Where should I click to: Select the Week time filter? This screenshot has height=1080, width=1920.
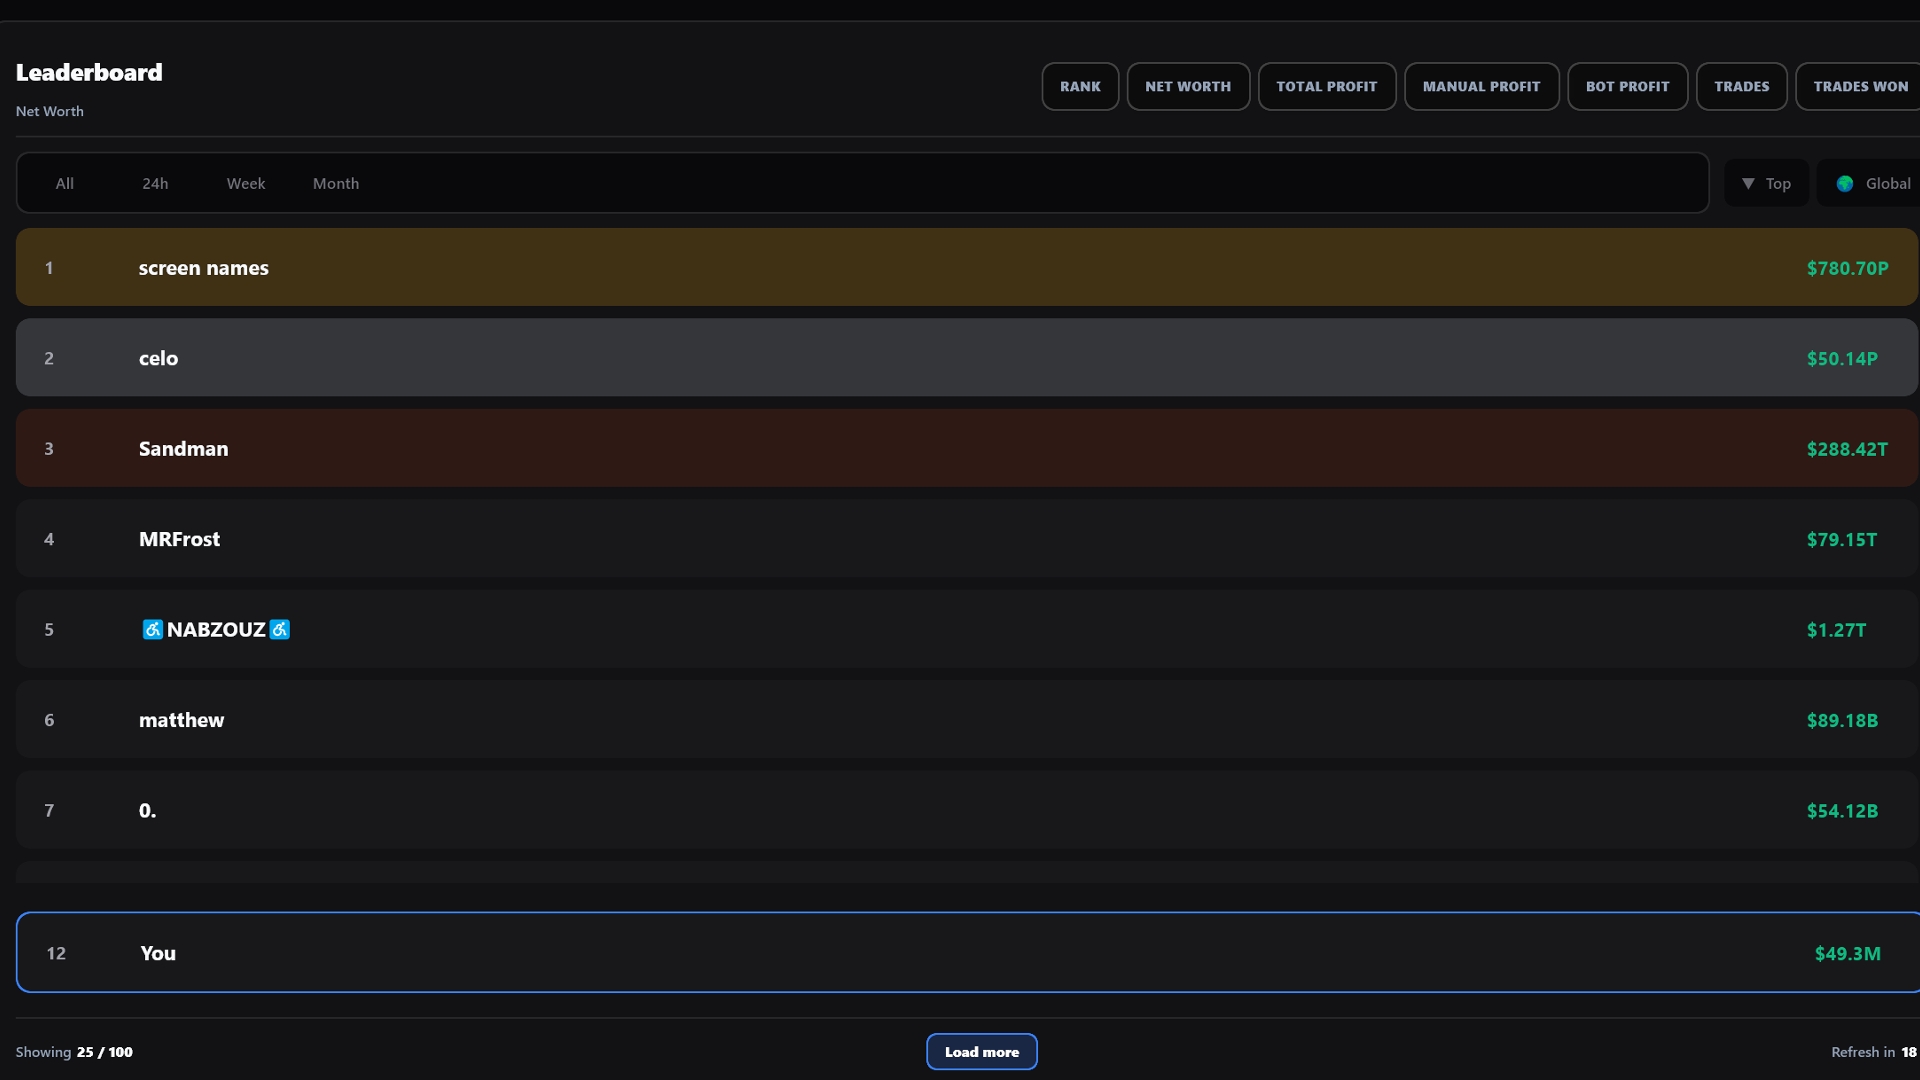point(246,183)
